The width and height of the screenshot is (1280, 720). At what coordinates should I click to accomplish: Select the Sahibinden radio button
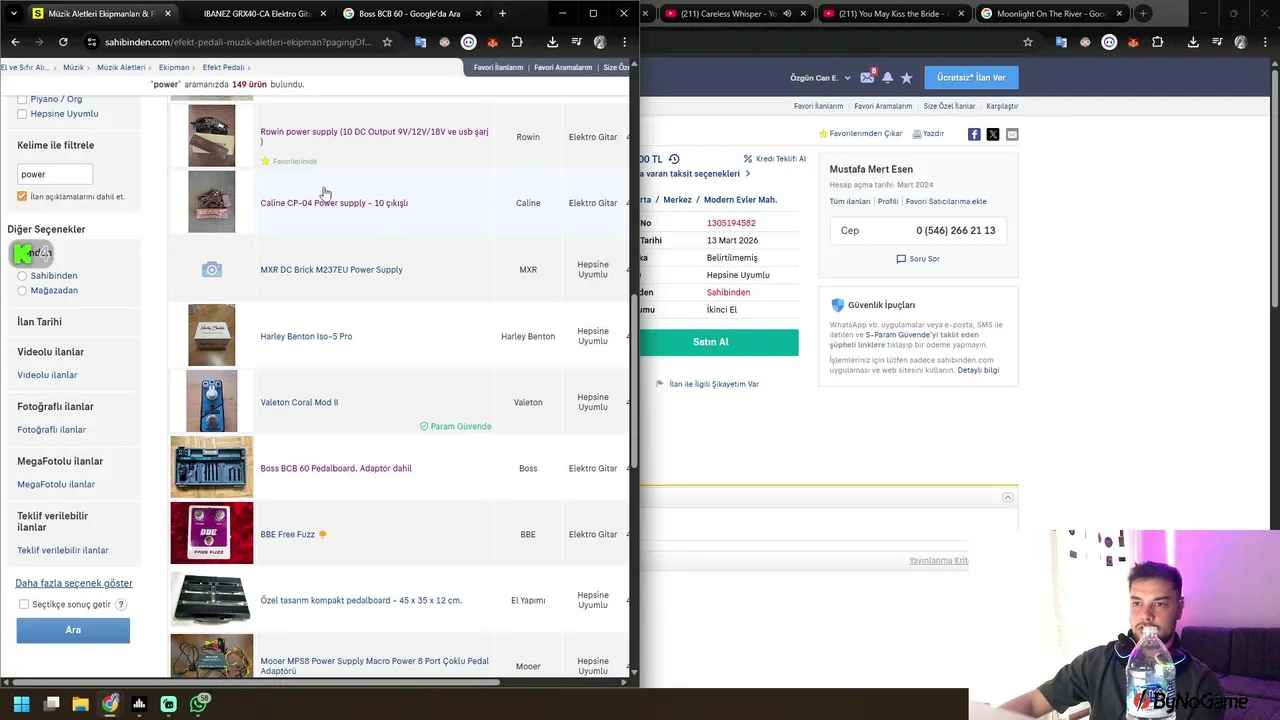(22, 276)
